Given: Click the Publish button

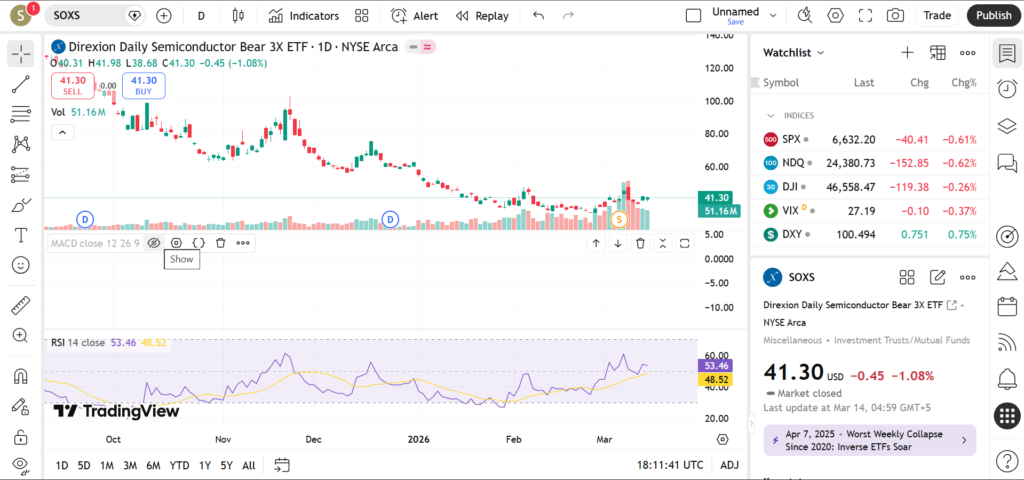Looking at the screenshot, I should coord(993,16).
